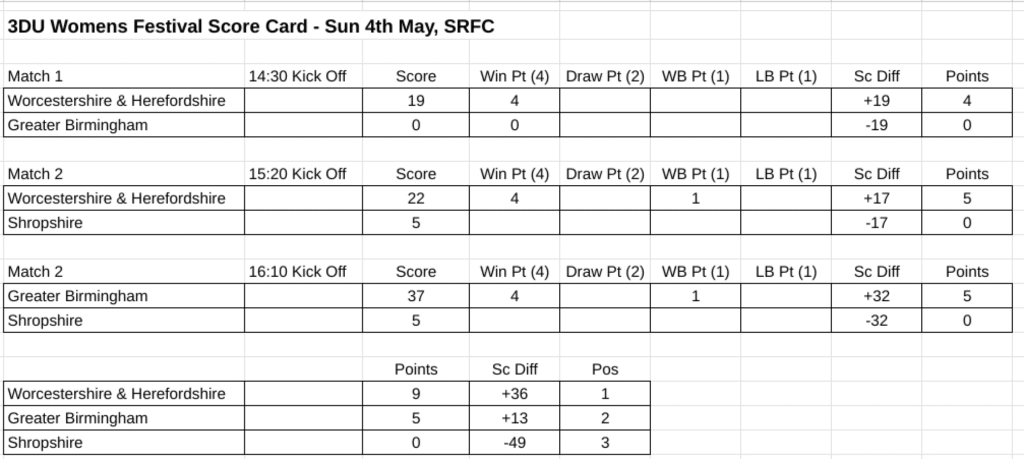The width and height of the screenshot is (1024, 459).
Task: Click the +32 score difference cell
Action: (x=876, y=296)
